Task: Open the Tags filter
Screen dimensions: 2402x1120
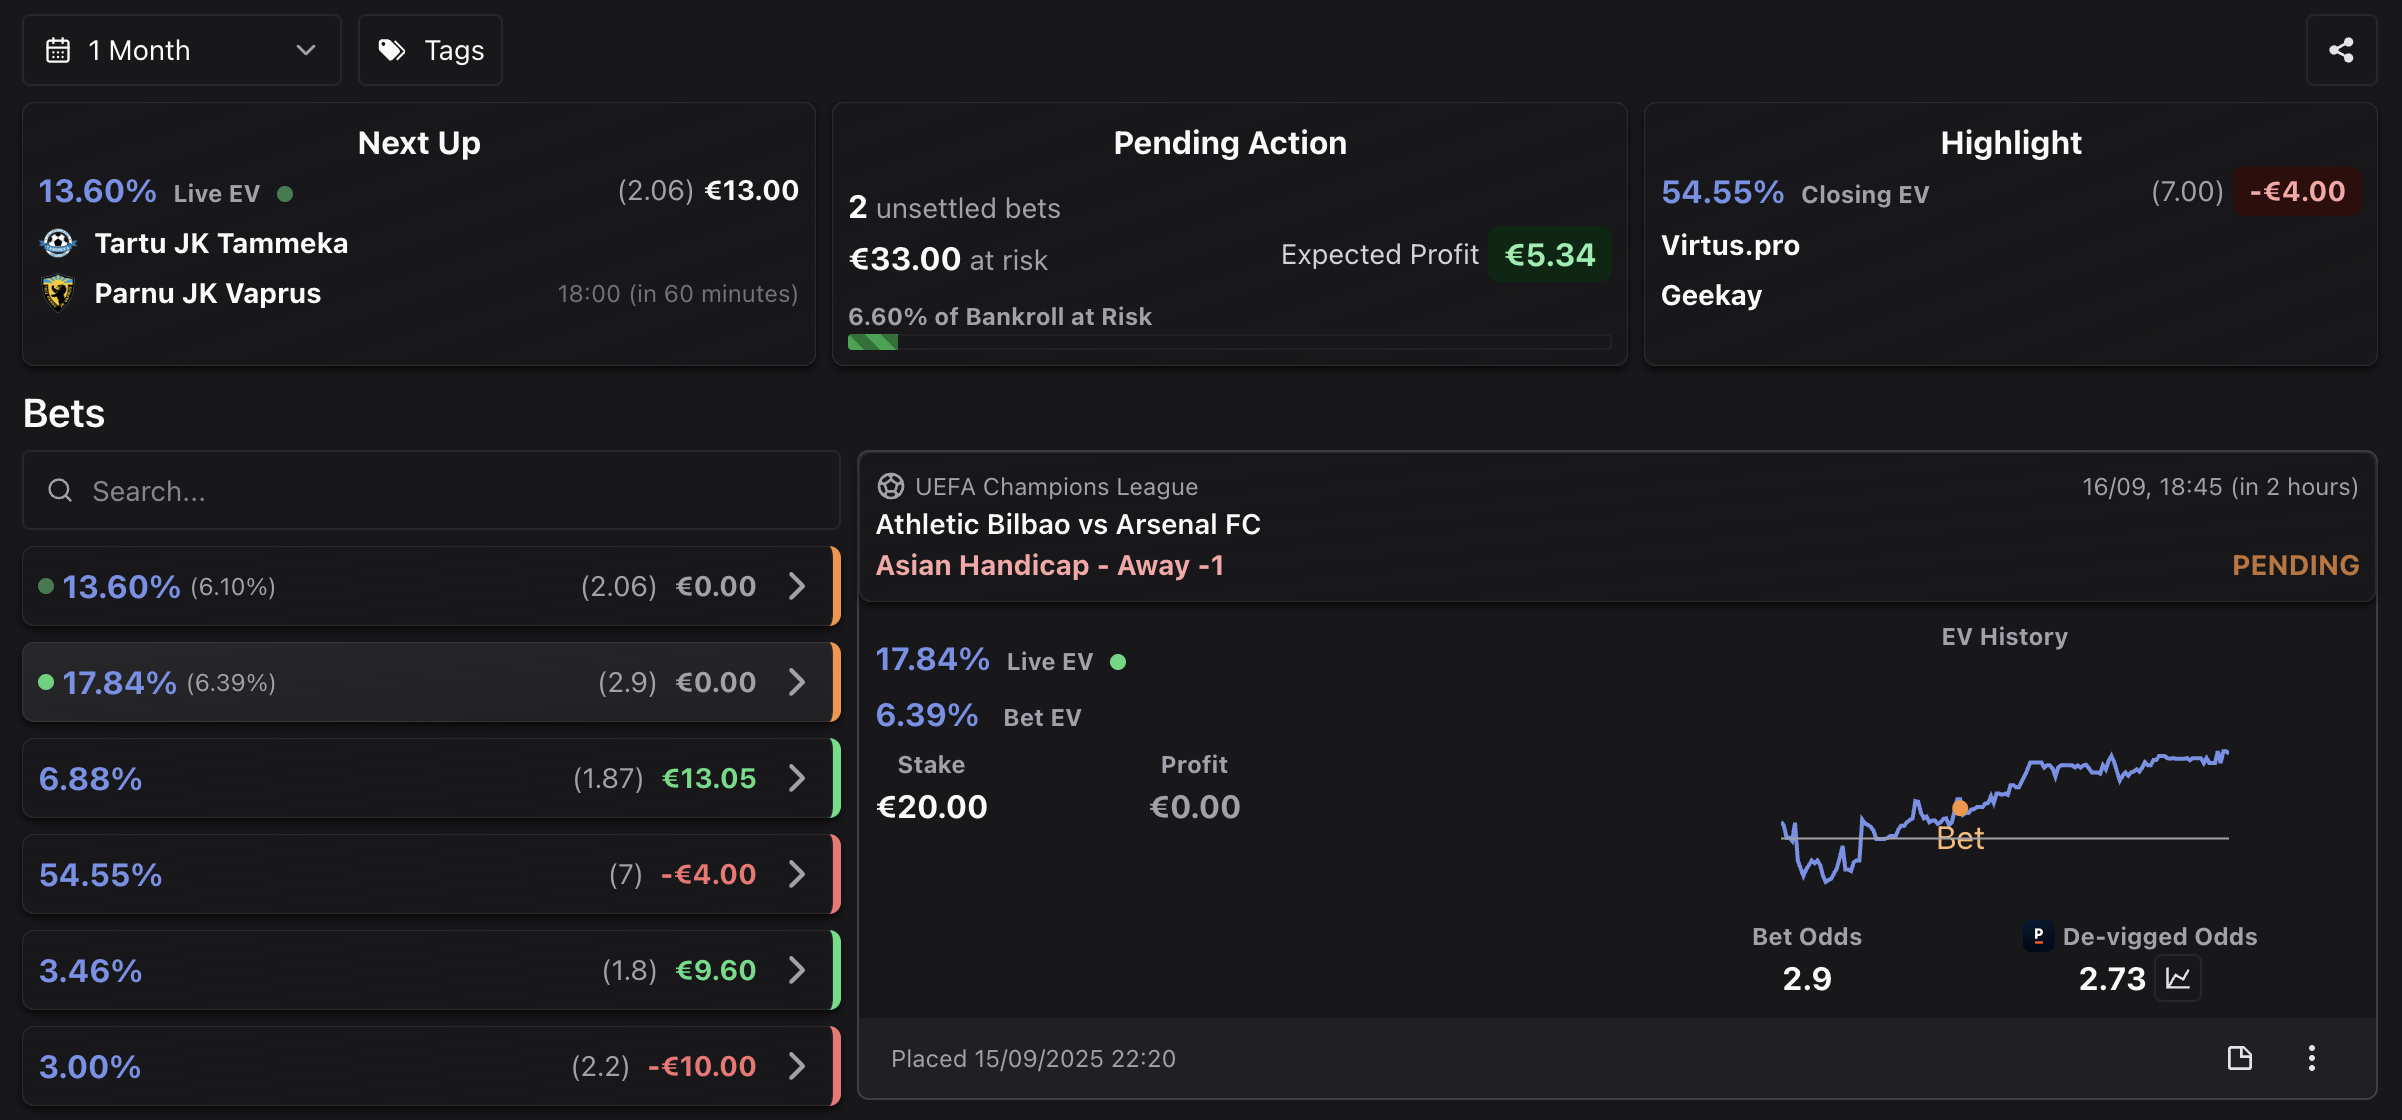Action: pyautogui.click(x=430, y=50)
